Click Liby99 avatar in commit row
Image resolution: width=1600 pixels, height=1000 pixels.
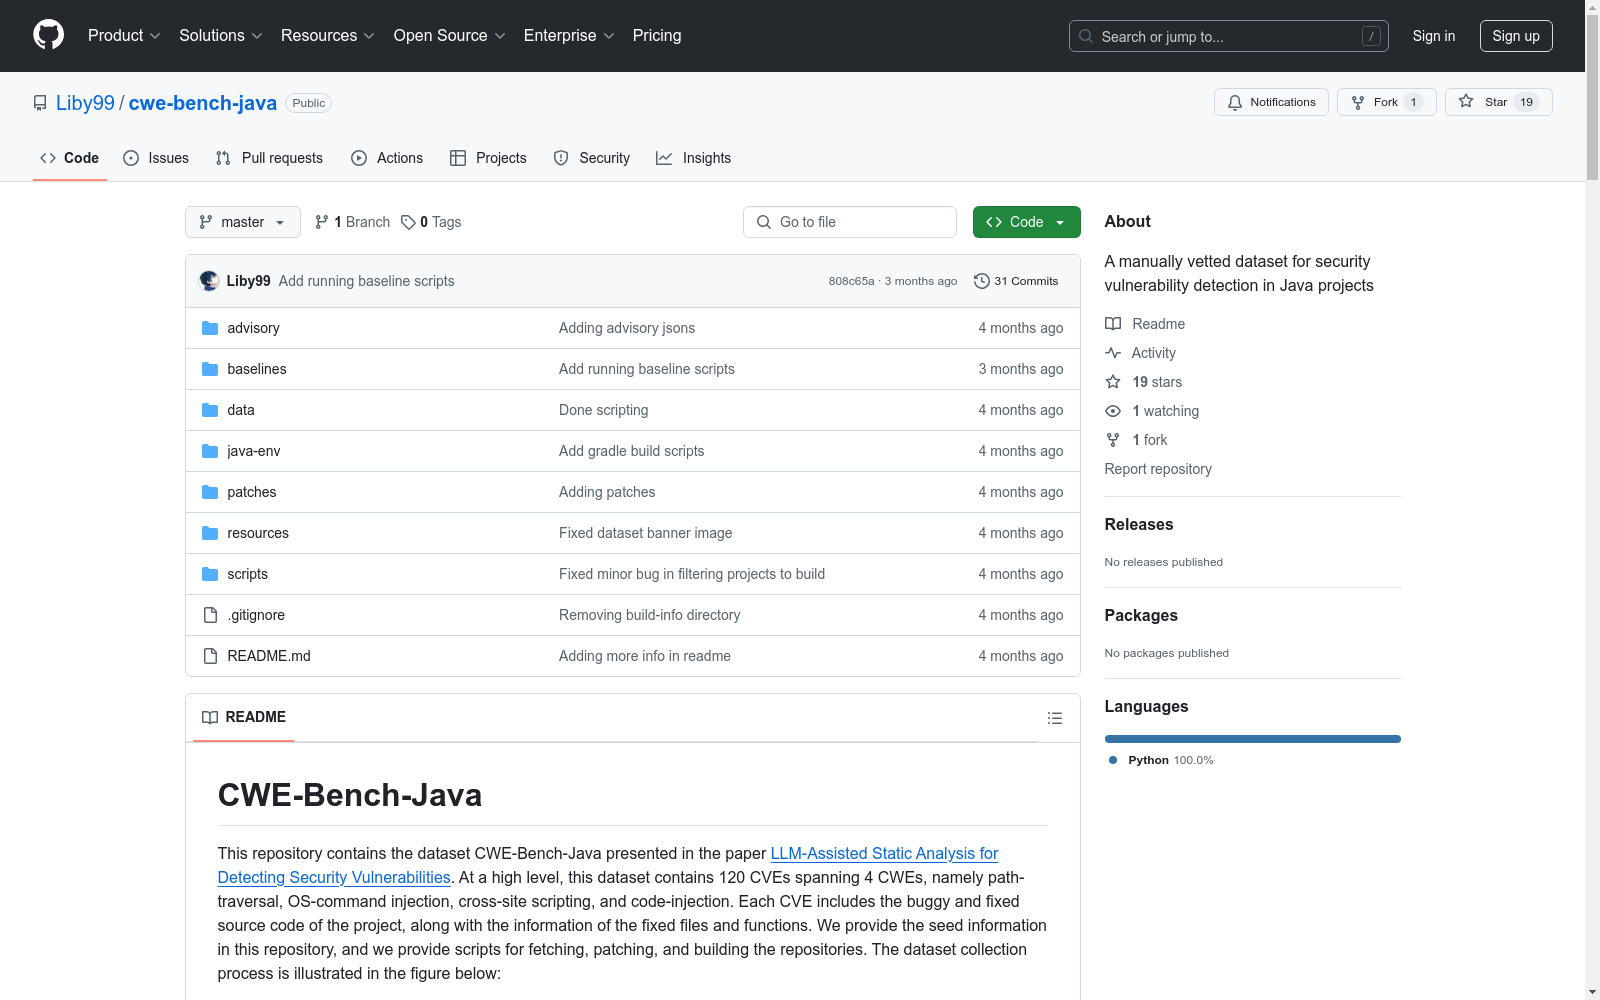point(209,281)
